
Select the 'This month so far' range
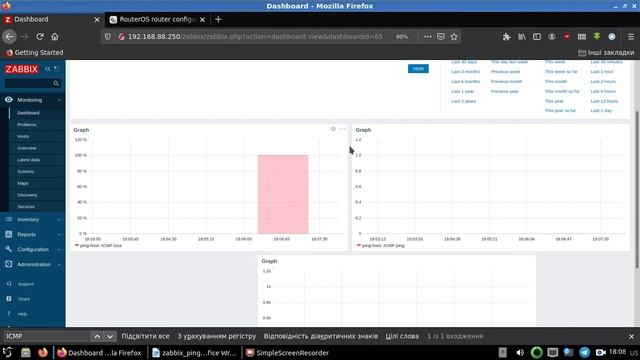[562, 91]
